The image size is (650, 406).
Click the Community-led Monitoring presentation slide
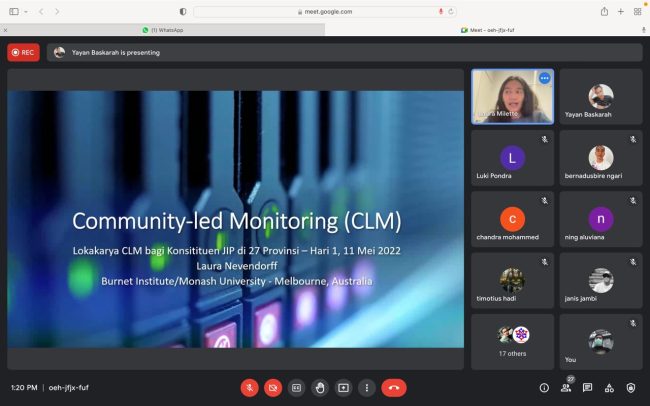point(236,220)
